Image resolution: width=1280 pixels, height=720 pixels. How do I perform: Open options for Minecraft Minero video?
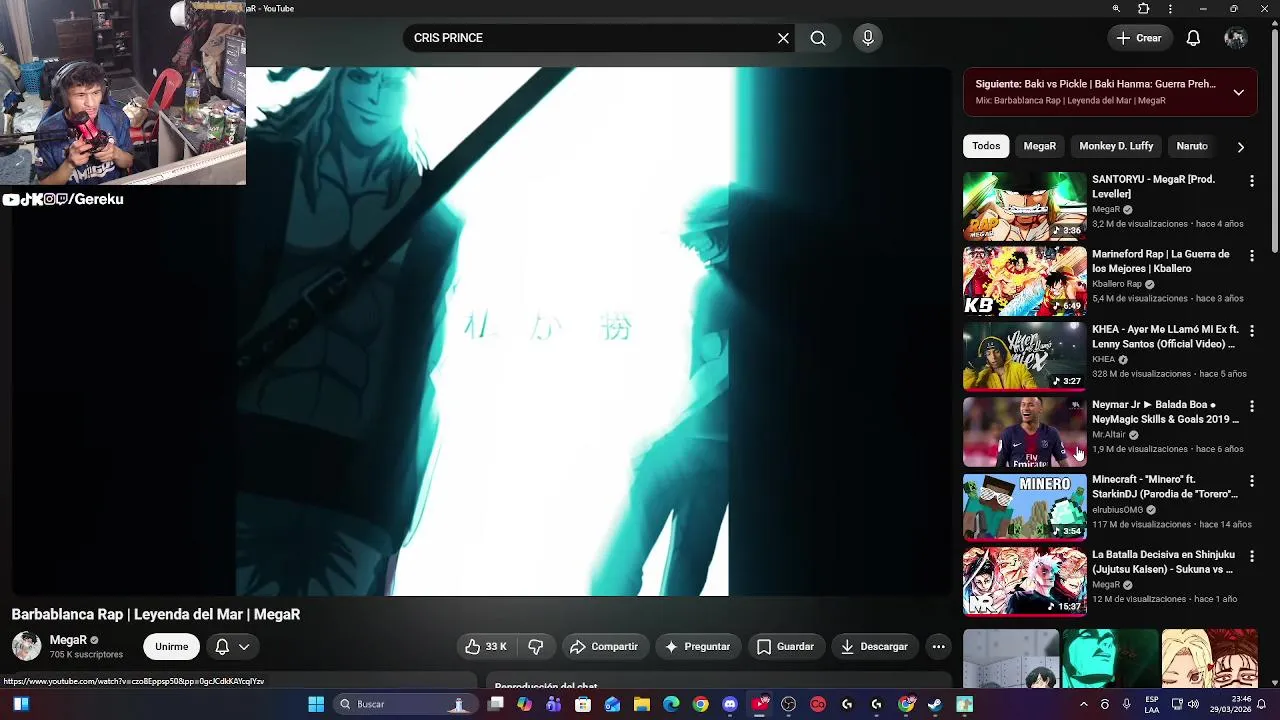pyautogui.click(x=1251, y=481)
